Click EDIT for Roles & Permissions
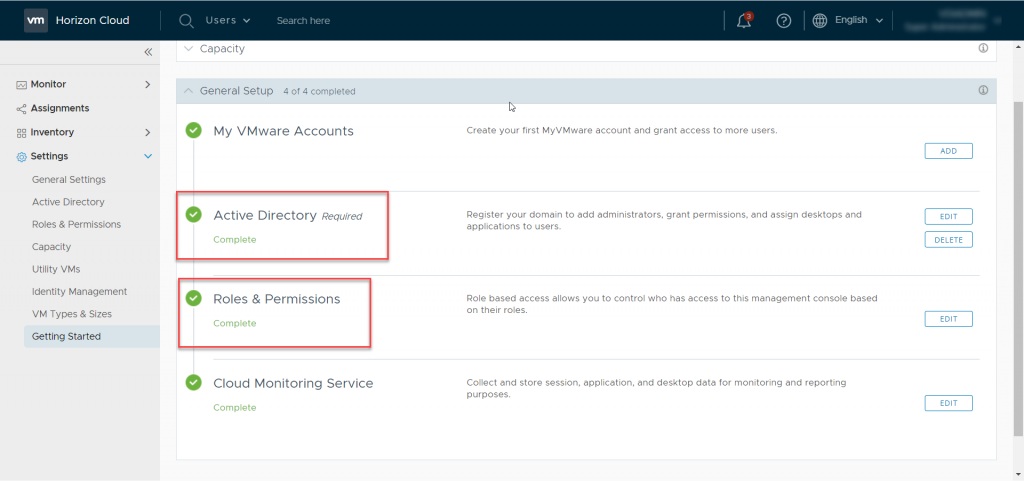Image resolution: width=1024 pixels, height=481 pixels. [948, 319]
